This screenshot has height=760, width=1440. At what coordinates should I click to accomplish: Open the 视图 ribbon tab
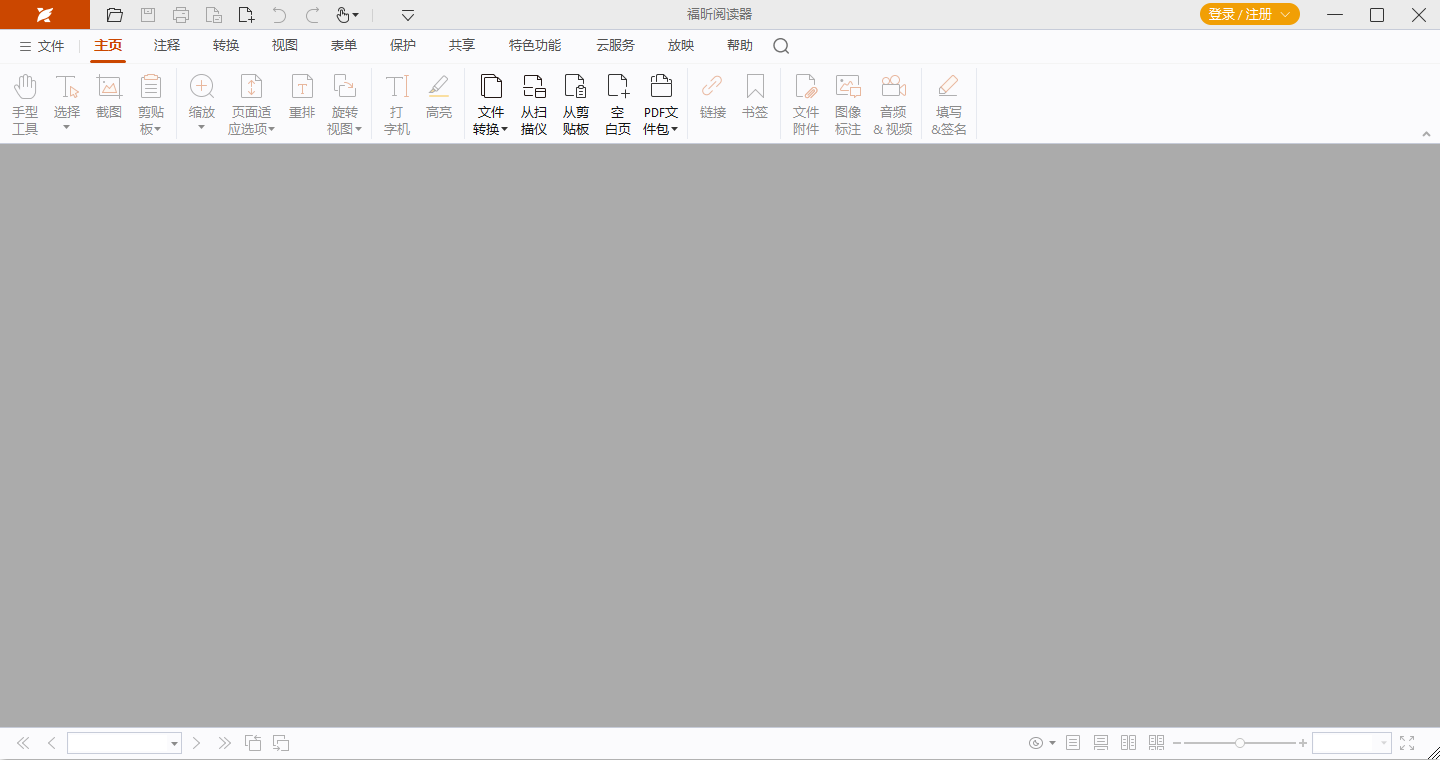click(x=284, y=45)
